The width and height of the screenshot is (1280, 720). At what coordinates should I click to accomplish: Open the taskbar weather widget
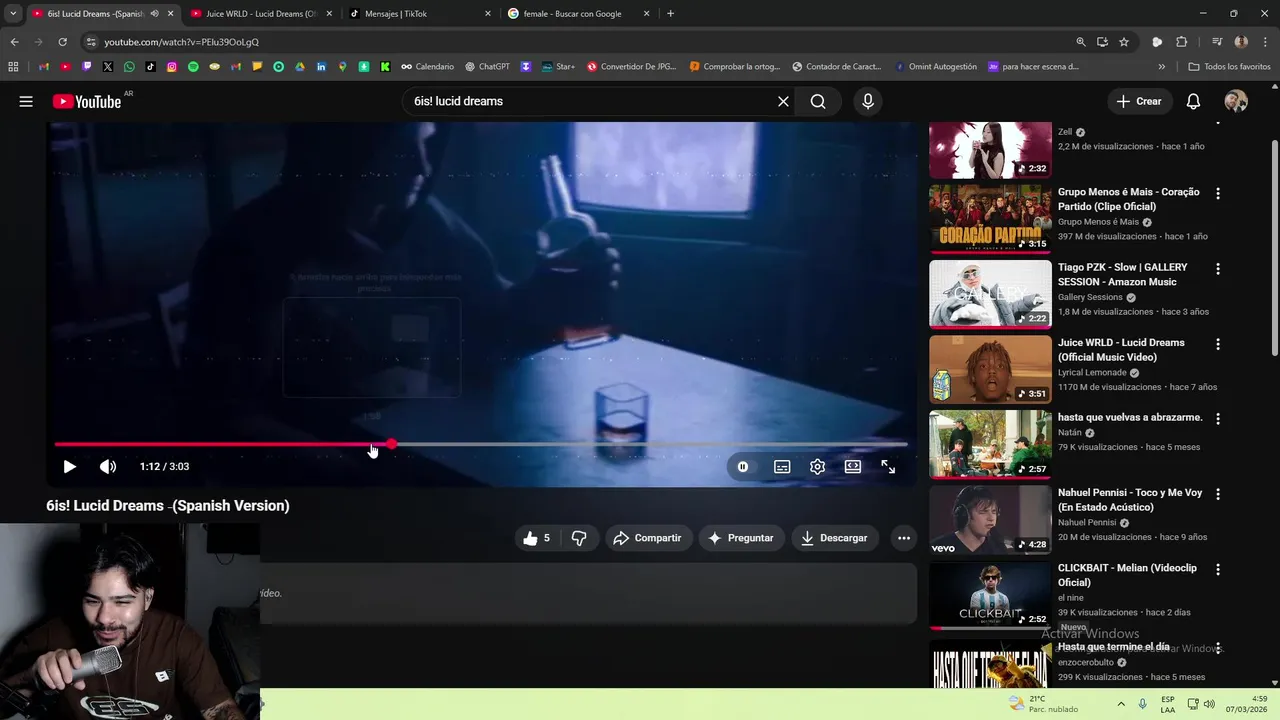pos(1043,704)
